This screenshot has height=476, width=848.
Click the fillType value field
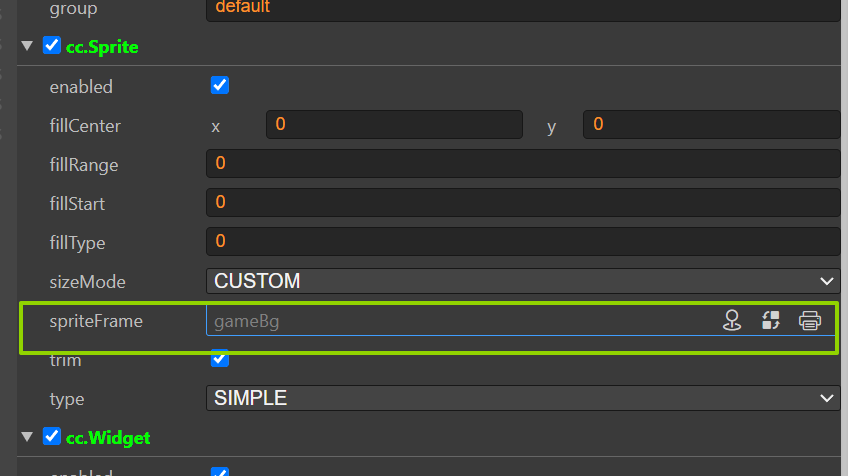tap(523, 241)
